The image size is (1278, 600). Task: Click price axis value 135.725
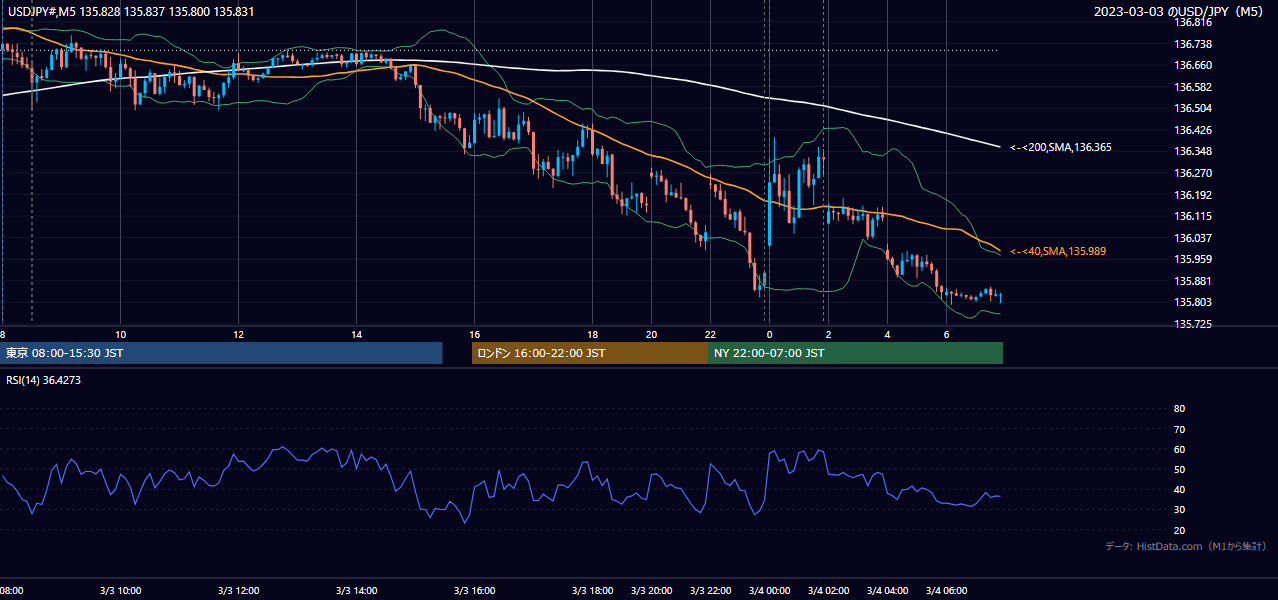coord(1192,324)
